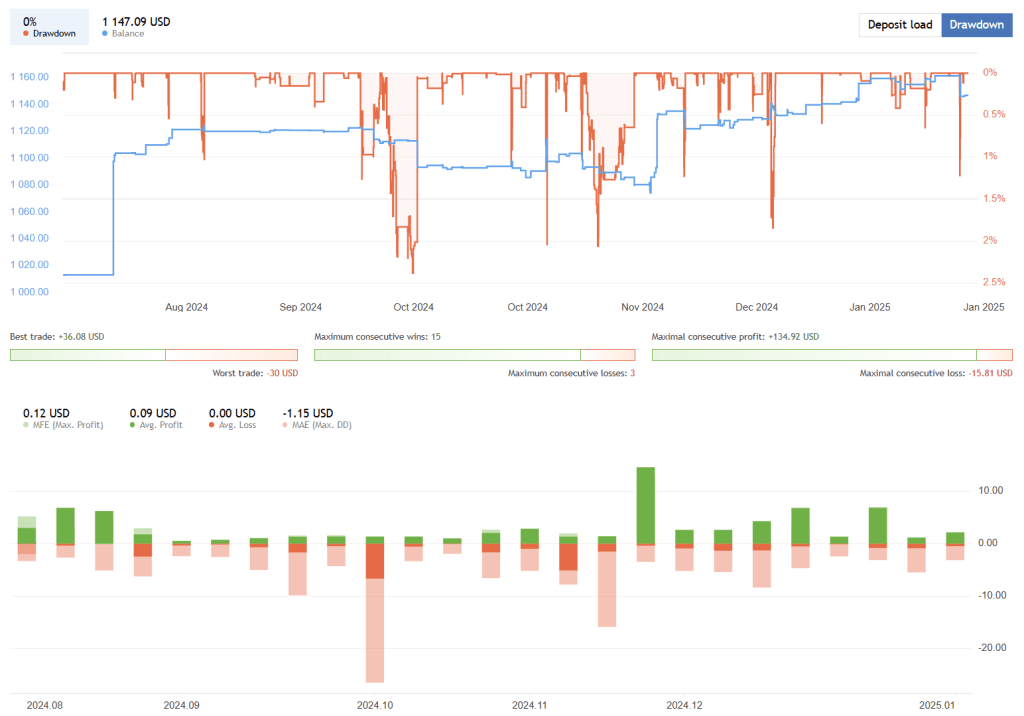This screenshot has width=1024, height=716.
Task: Click the 1 147.09 USD balance figure
Action: [135, 21]
